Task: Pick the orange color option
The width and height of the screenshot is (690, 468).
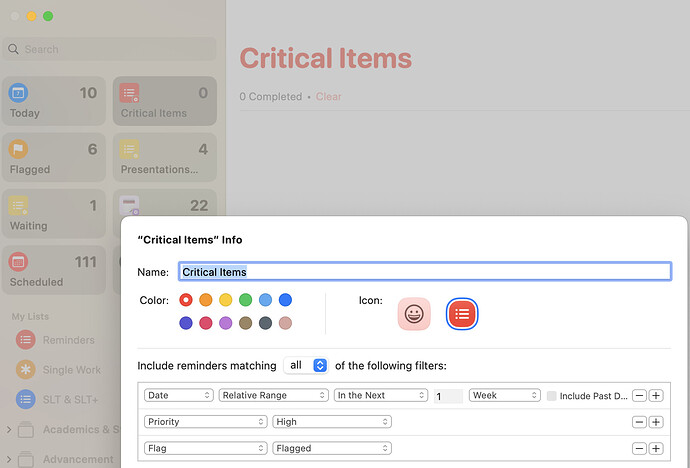Action: pos(206,300)
